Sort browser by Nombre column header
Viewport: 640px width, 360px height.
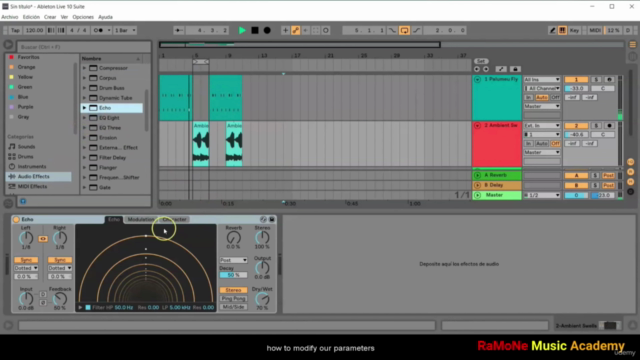(111, 59)
